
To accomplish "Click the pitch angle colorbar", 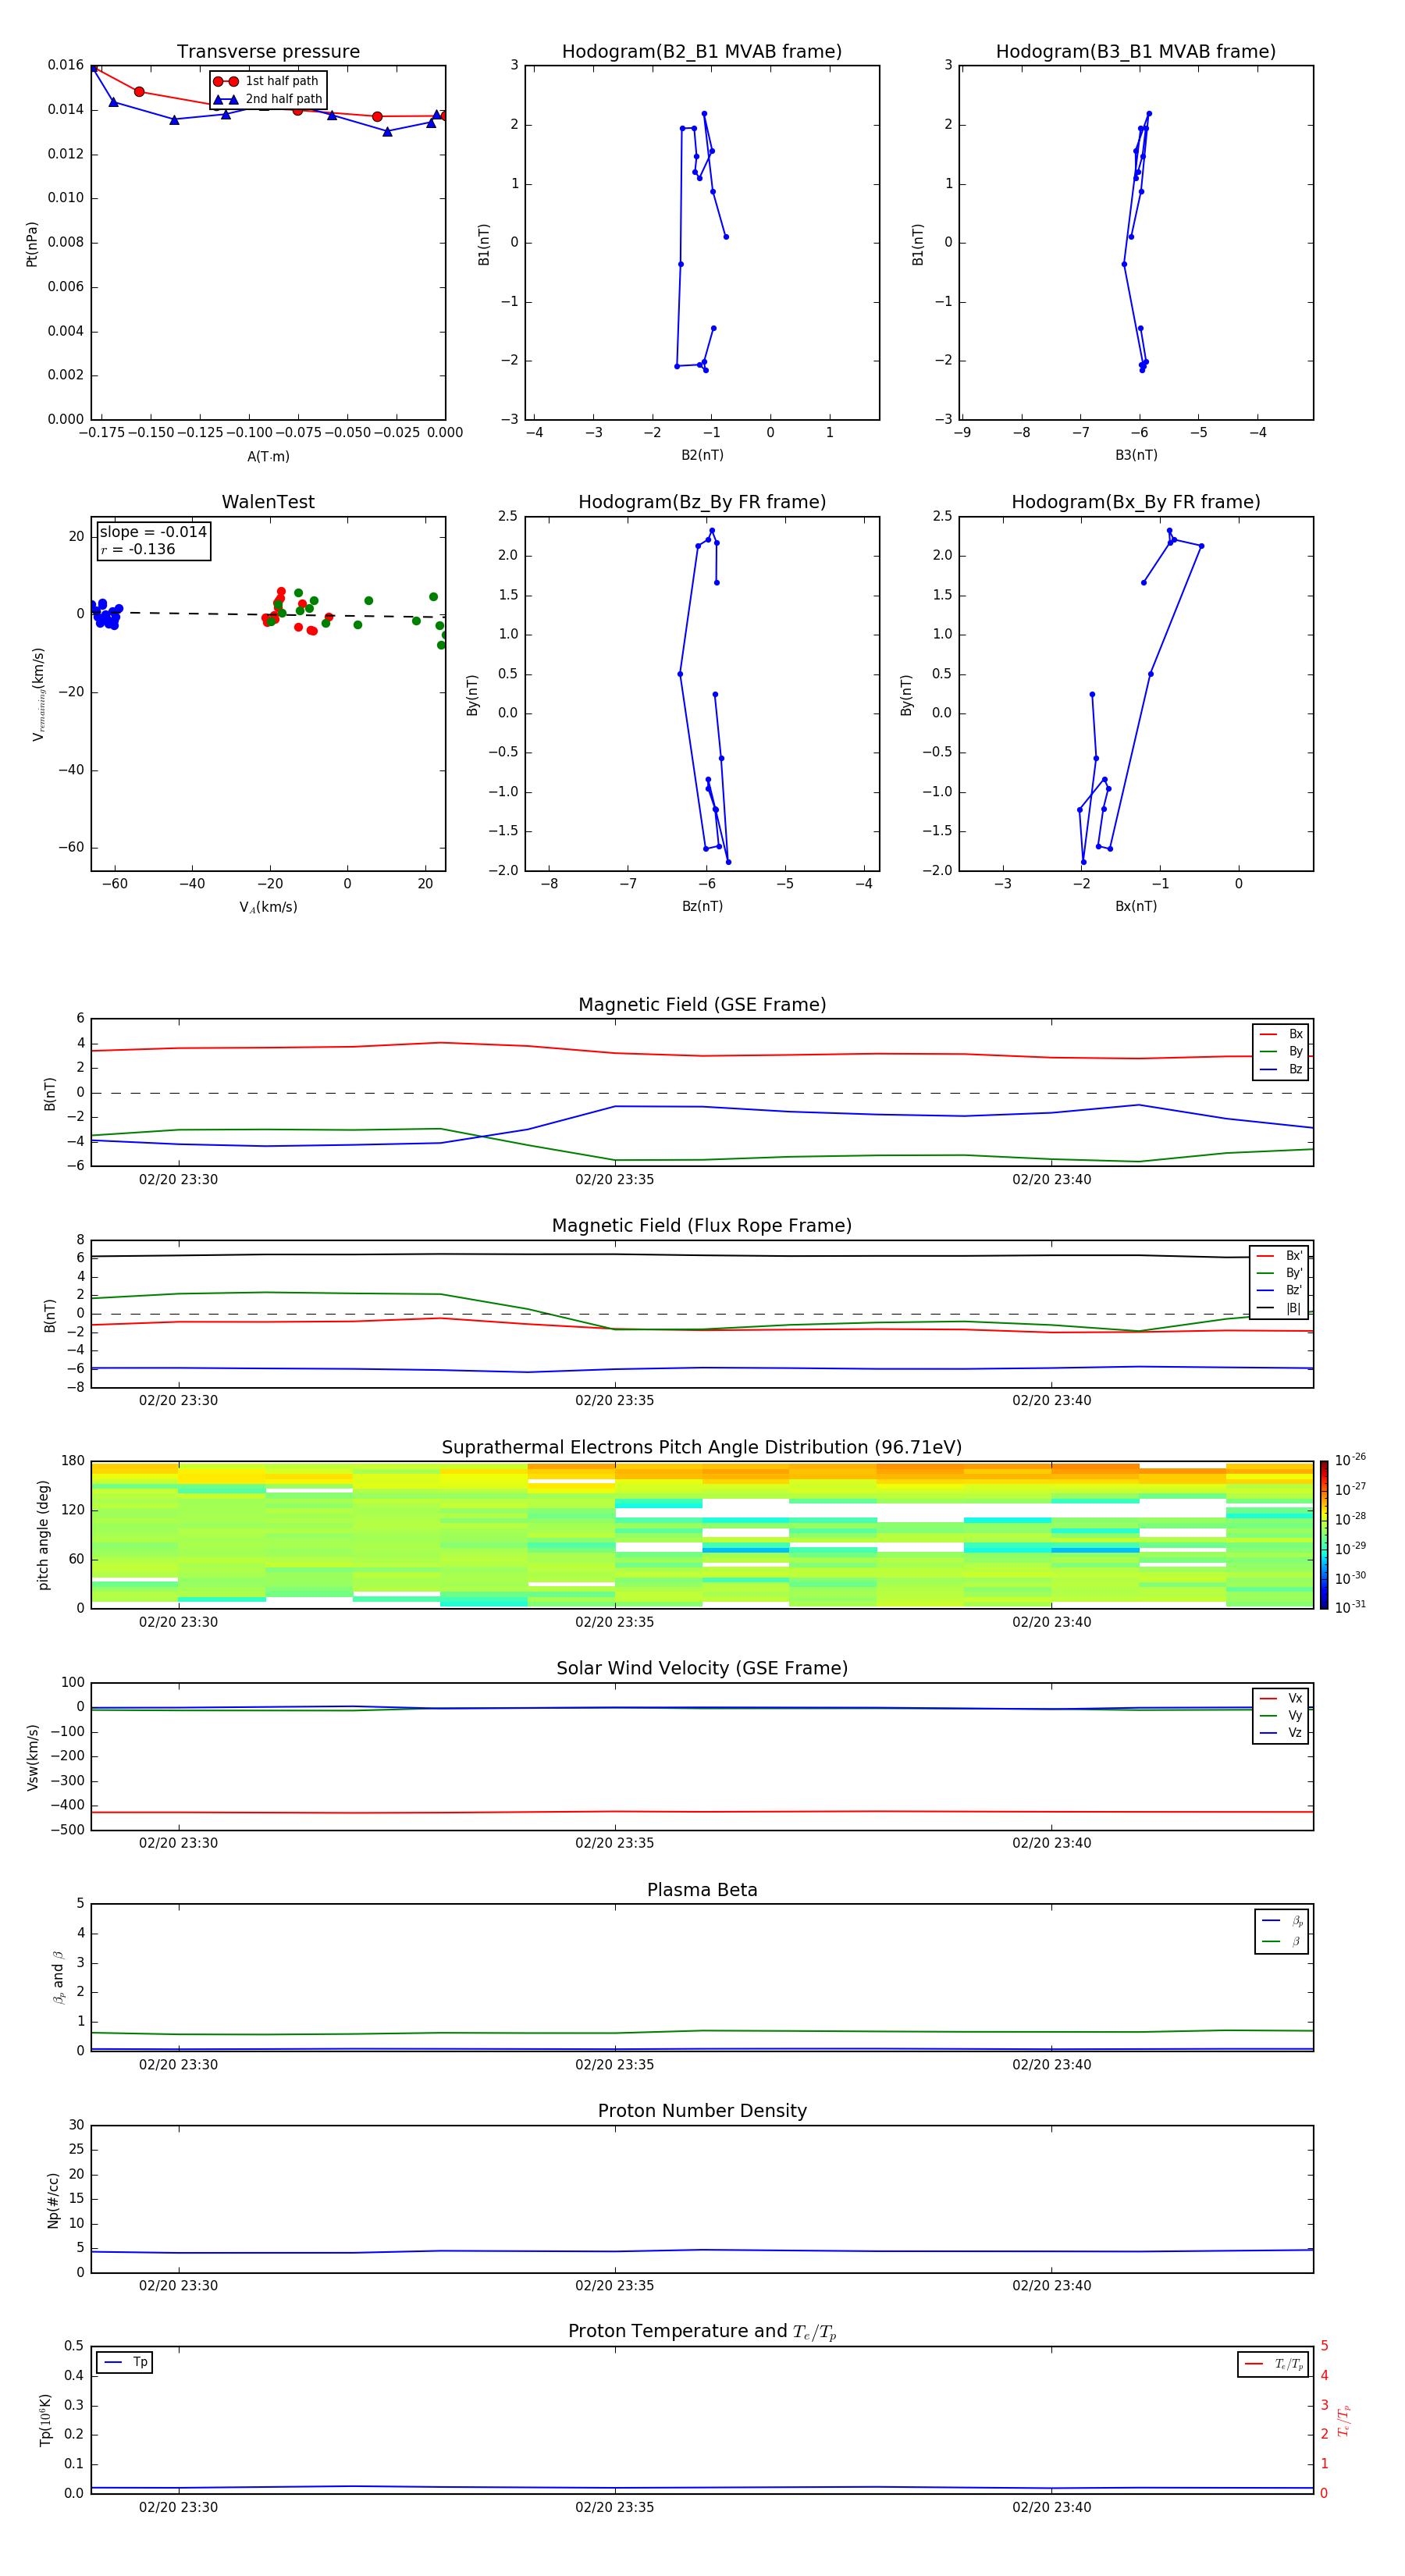I will pyautogui.click(x=1324, y=1535).
